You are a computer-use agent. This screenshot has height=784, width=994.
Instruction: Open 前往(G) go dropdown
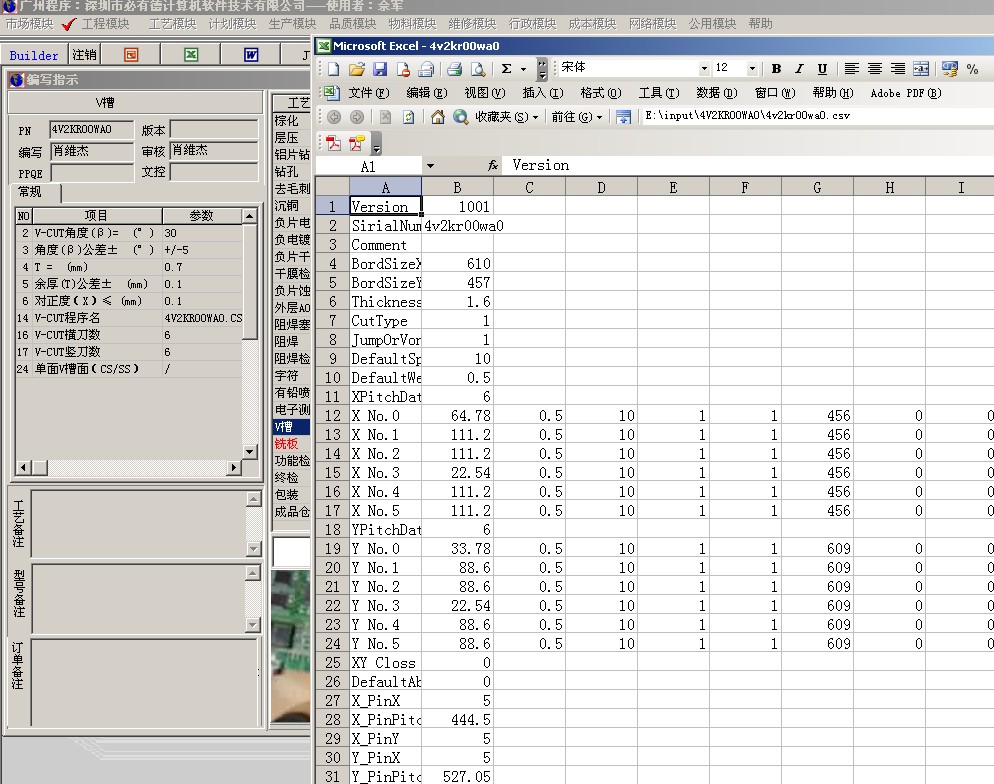(576, 117)
